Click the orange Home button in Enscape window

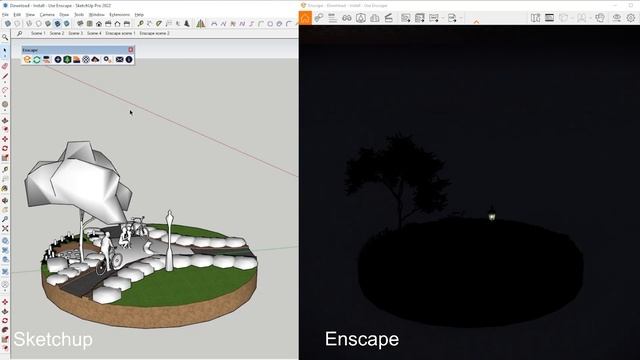305,18
